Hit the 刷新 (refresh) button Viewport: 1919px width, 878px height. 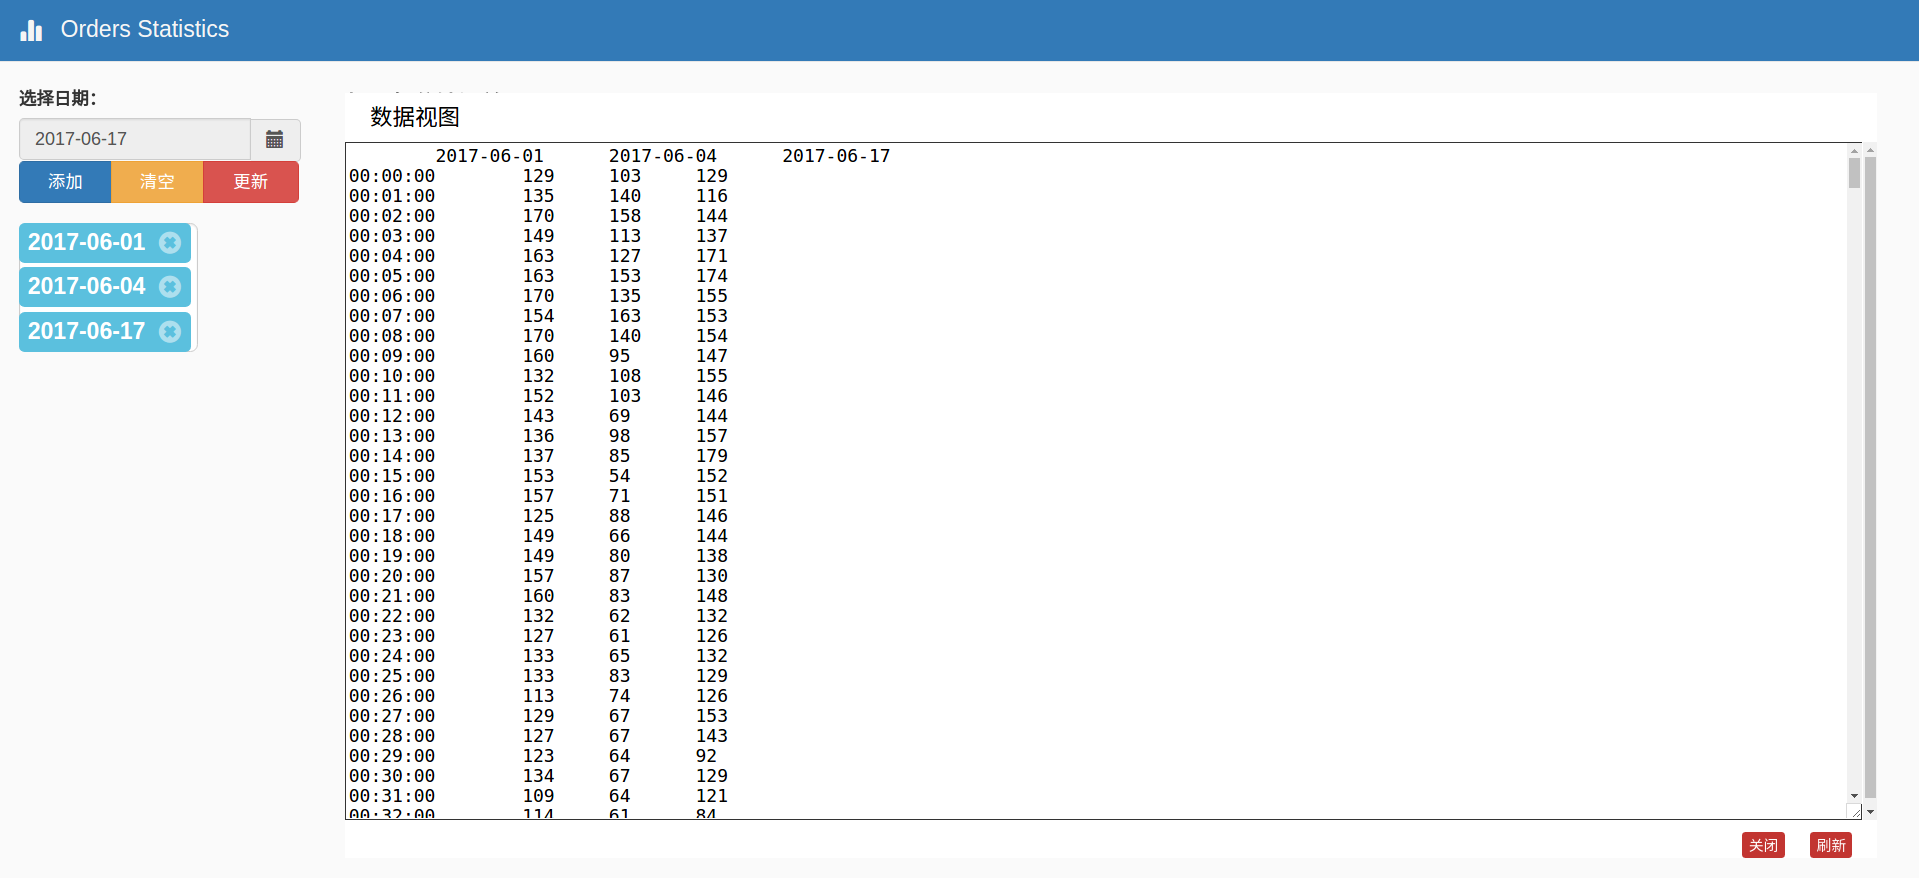[x=1830, y=845]
